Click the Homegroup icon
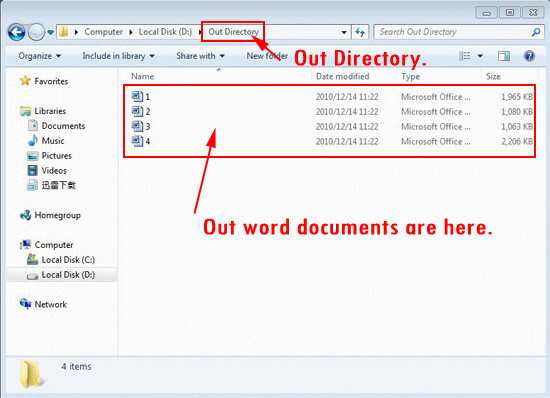 pos(25,215)
